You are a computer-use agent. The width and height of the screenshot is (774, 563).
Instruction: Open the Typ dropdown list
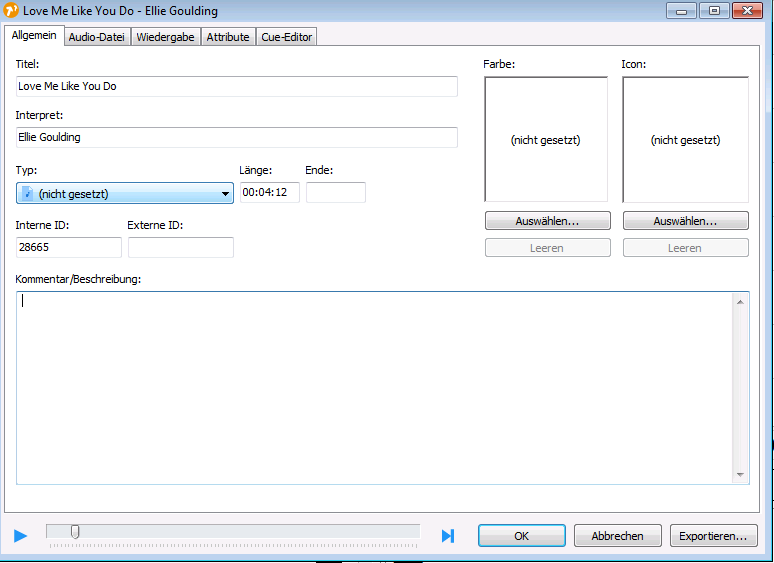pos(225,194)
